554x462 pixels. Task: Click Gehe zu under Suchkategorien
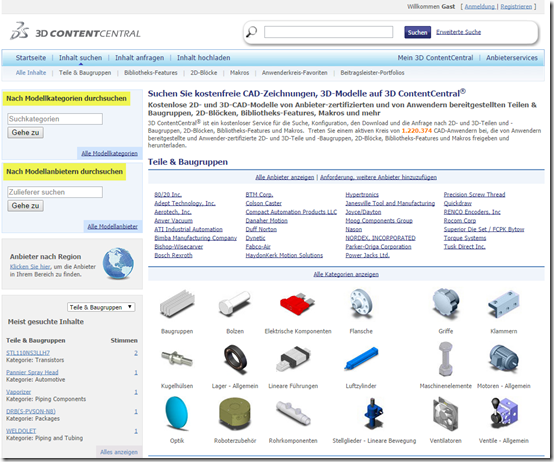pyautogui.click(x=25, y=132)
